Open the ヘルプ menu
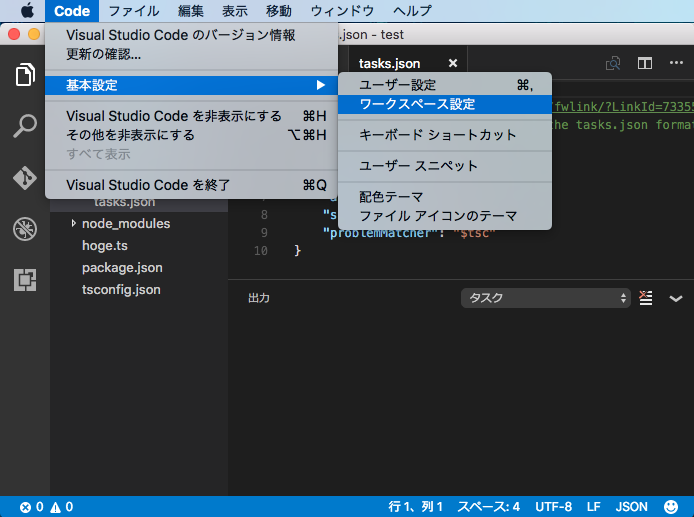Screen dimensions: 694x517 (412, 11)
